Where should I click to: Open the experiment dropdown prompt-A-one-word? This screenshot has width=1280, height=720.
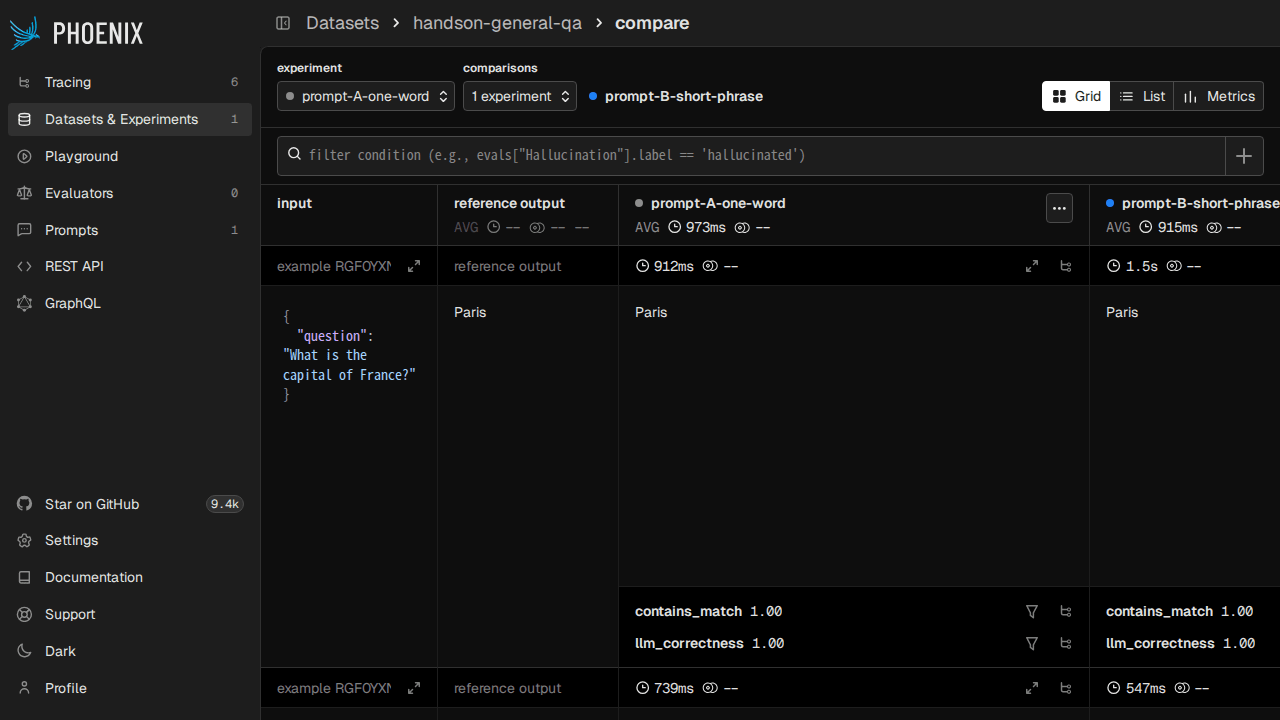366,96
